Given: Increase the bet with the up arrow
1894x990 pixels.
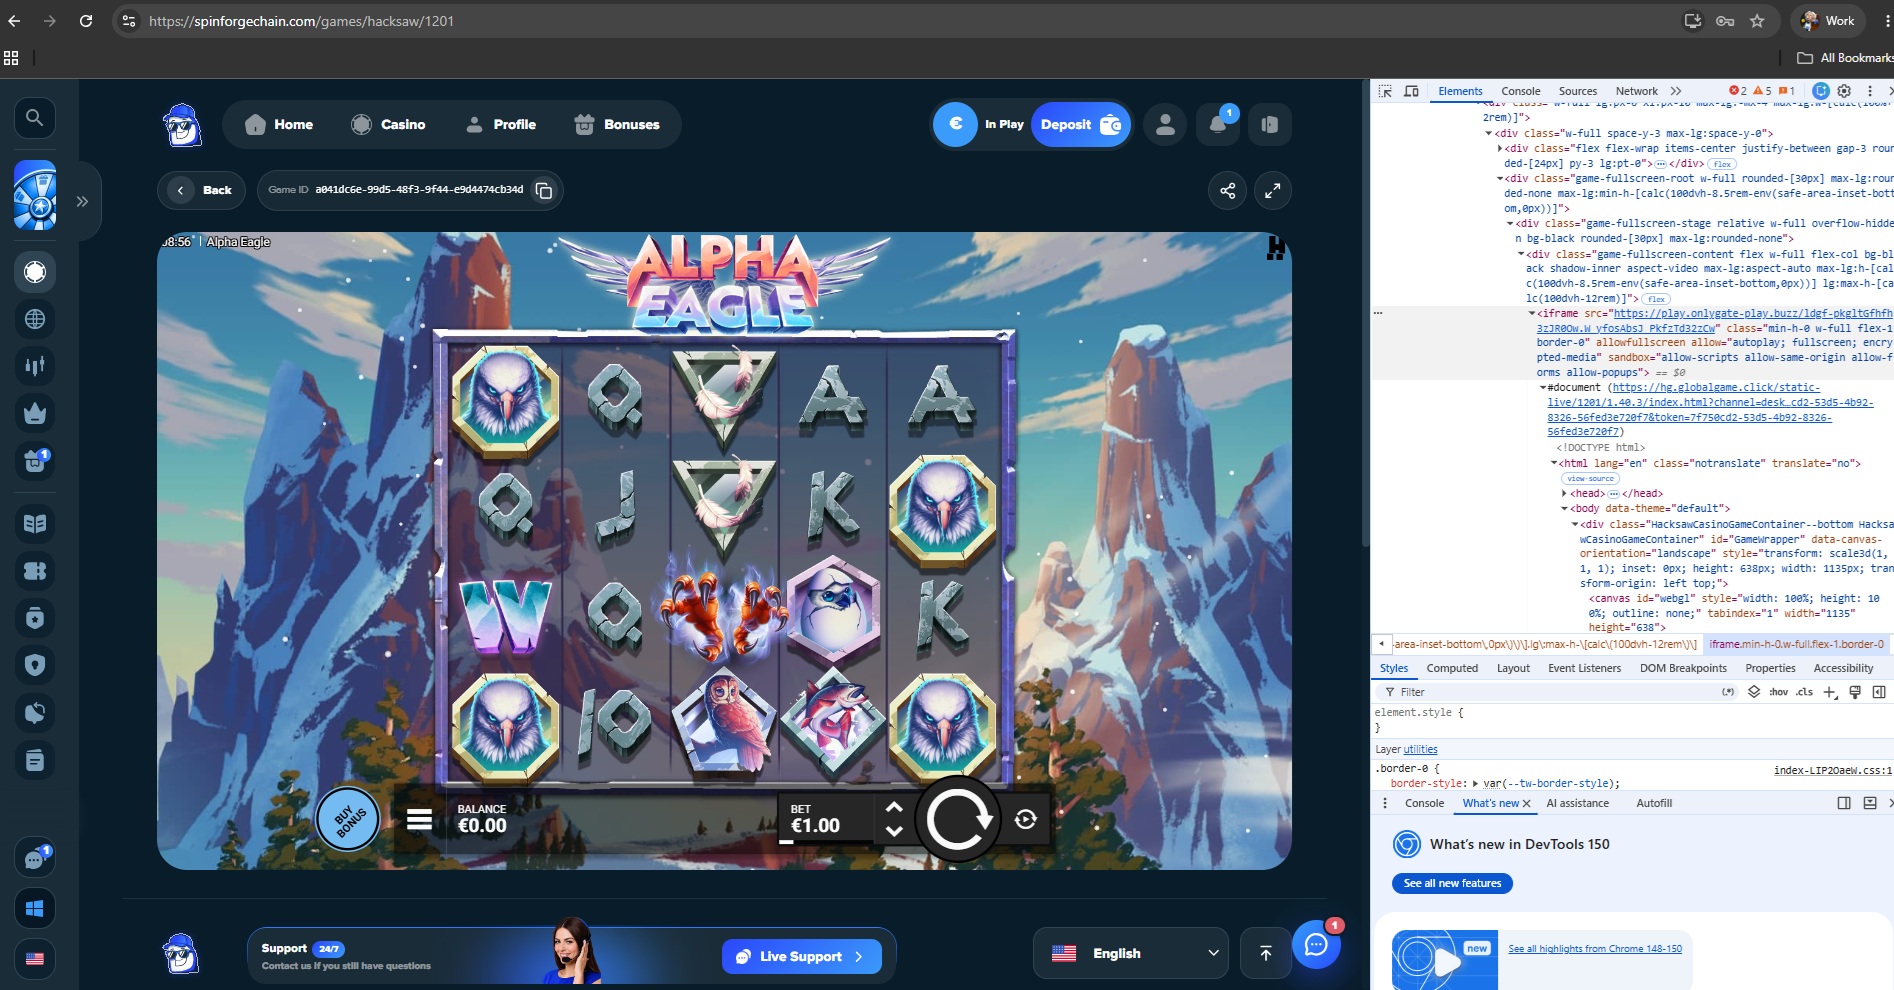Looking at the screenshot, I should (894, 807).
